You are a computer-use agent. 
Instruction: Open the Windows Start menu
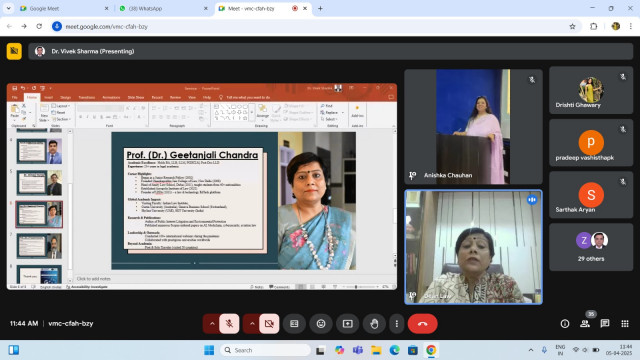209,350
